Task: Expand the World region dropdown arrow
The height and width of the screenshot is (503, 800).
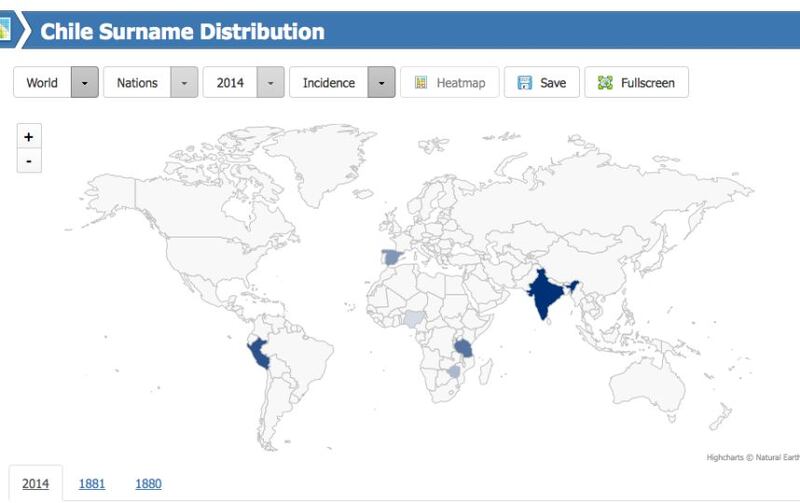Action: coord(85,83)
